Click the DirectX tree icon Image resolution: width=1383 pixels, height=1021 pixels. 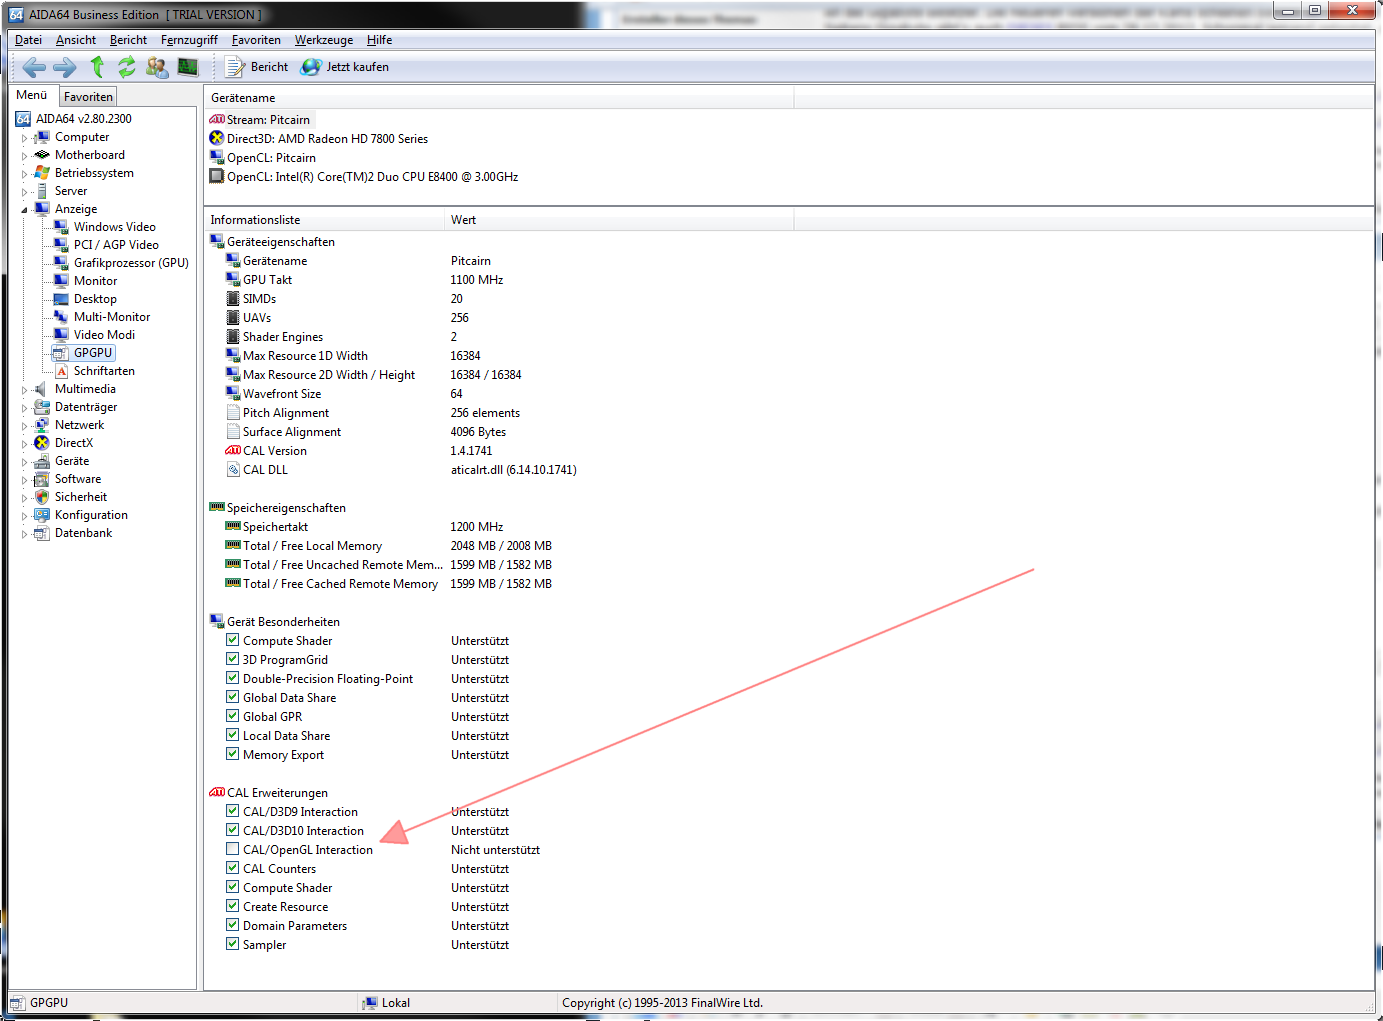(42, 443)
